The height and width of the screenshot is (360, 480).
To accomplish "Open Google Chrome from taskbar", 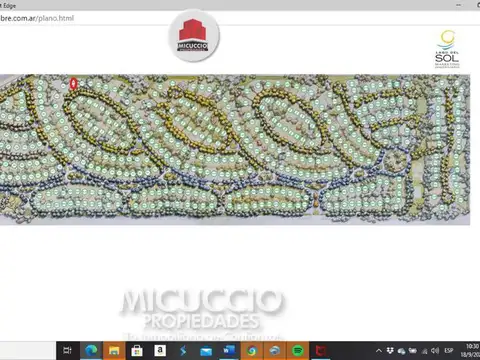I will [252, 350].
